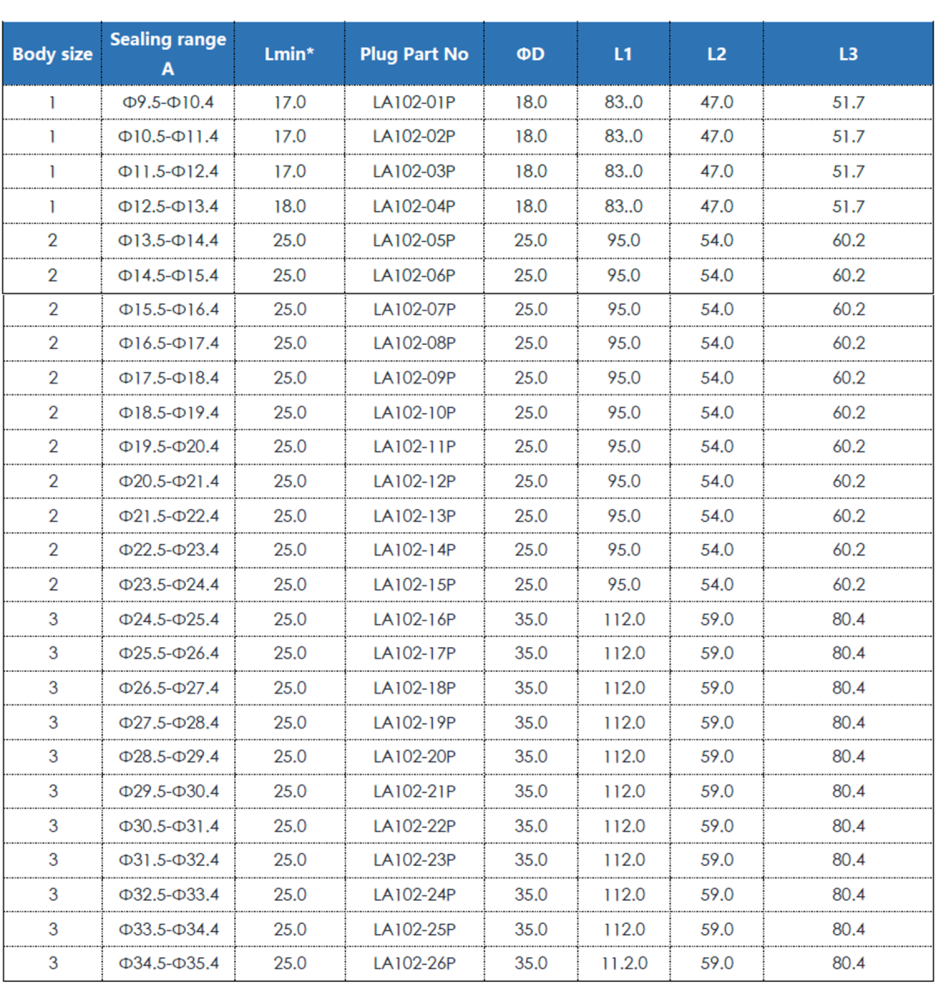Image resolution: width=936 pixels, height=987 pixels.
Task: Click sealing range Φ28.5-Φ29.4
Action: (x=169, y=756)
